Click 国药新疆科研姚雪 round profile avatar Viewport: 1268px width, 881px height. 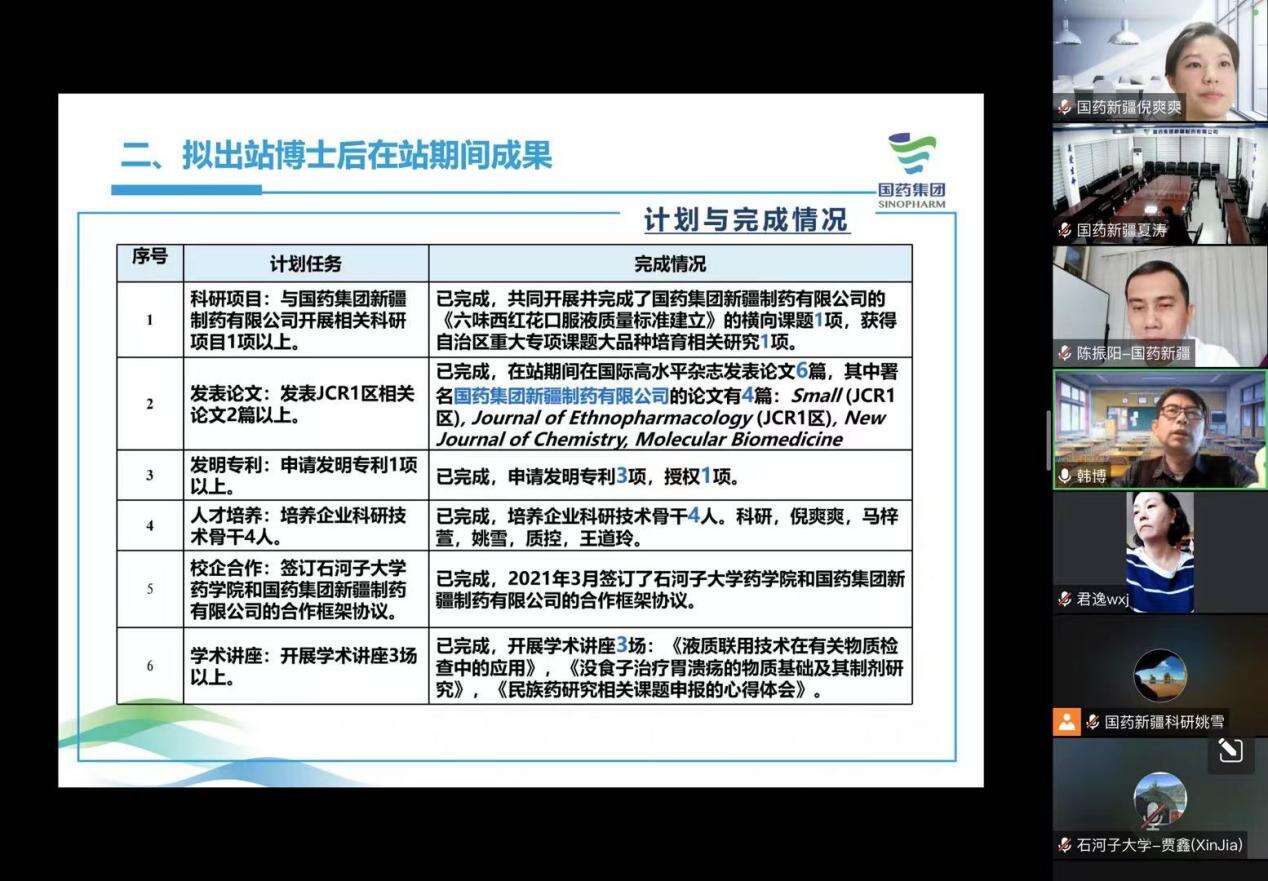click(1159, 675)
